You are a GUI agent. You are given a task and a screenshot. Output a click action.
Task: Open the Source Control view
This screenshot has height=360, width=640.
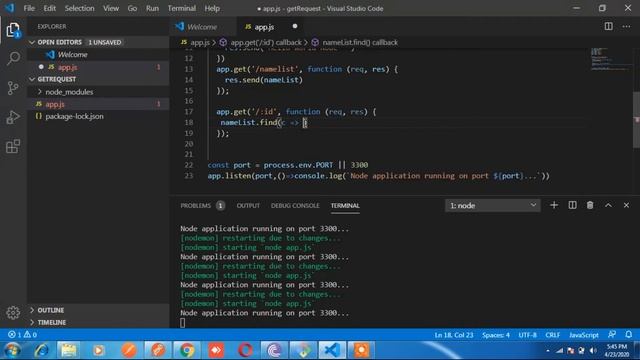[13, 88]
